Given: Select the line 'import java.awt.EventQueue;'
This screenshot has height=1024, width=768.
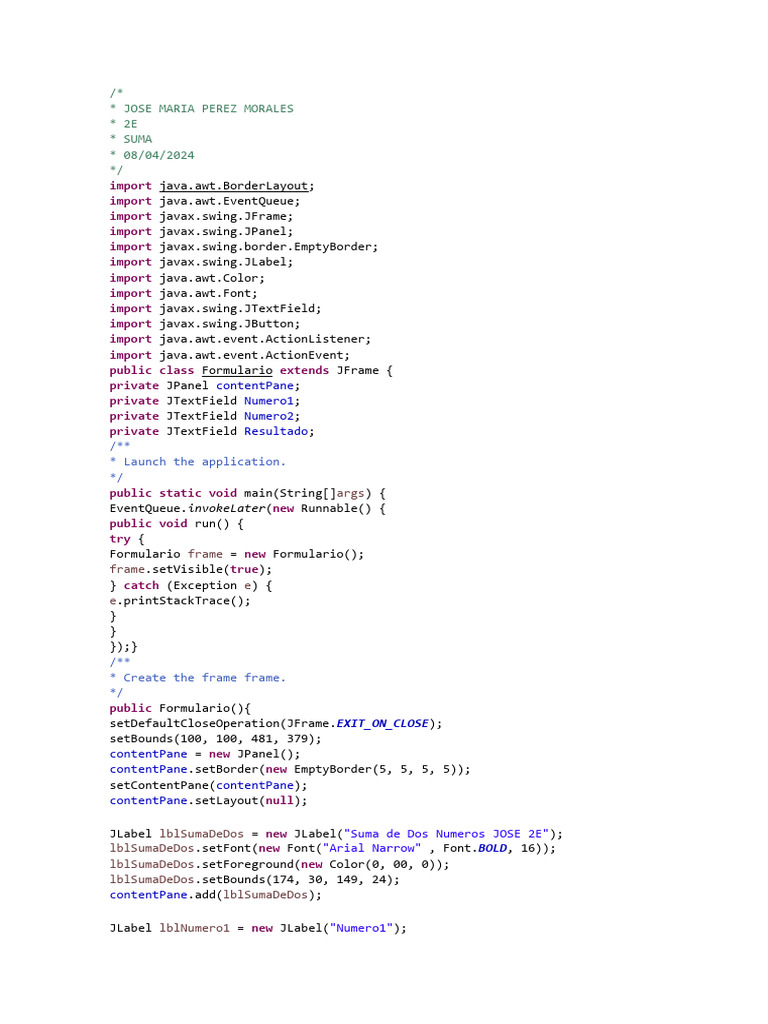Looking at the screenshot, I should (x=204, y=201).
